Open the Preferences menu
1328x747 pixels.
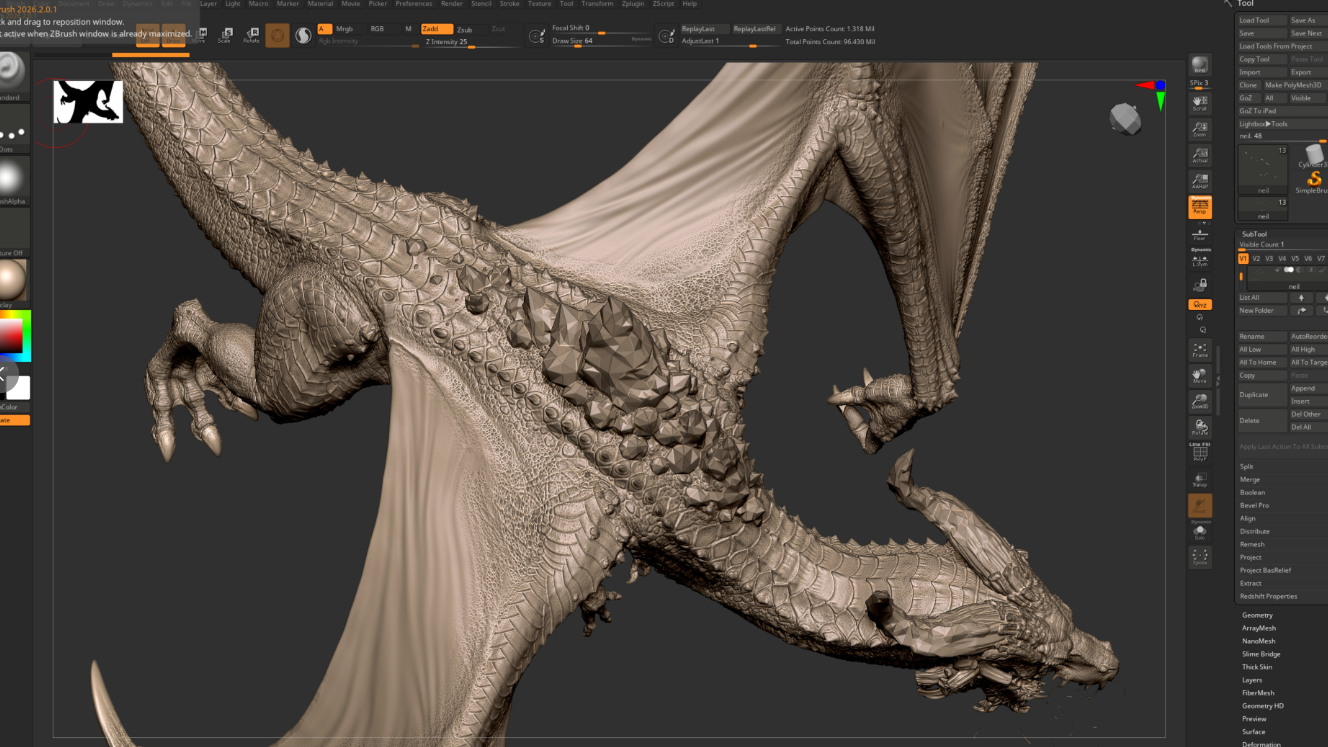click(x=414, y=4)
